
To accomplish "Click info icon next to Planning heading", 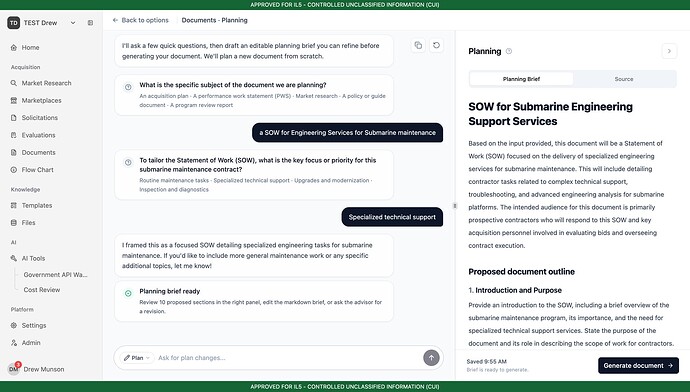I will click(x=509, y=51).
